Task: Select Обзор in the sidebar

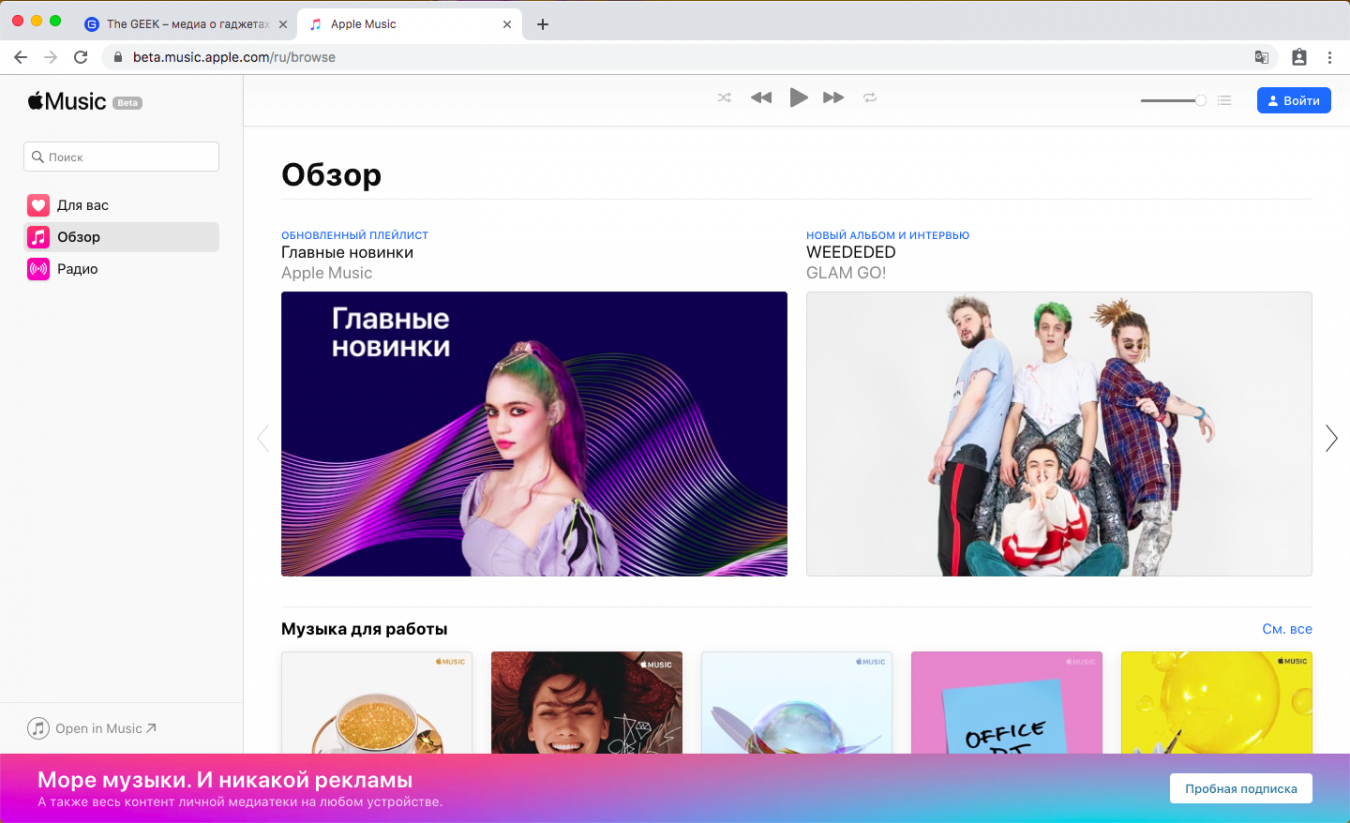Action: click(x=121, y=237)
